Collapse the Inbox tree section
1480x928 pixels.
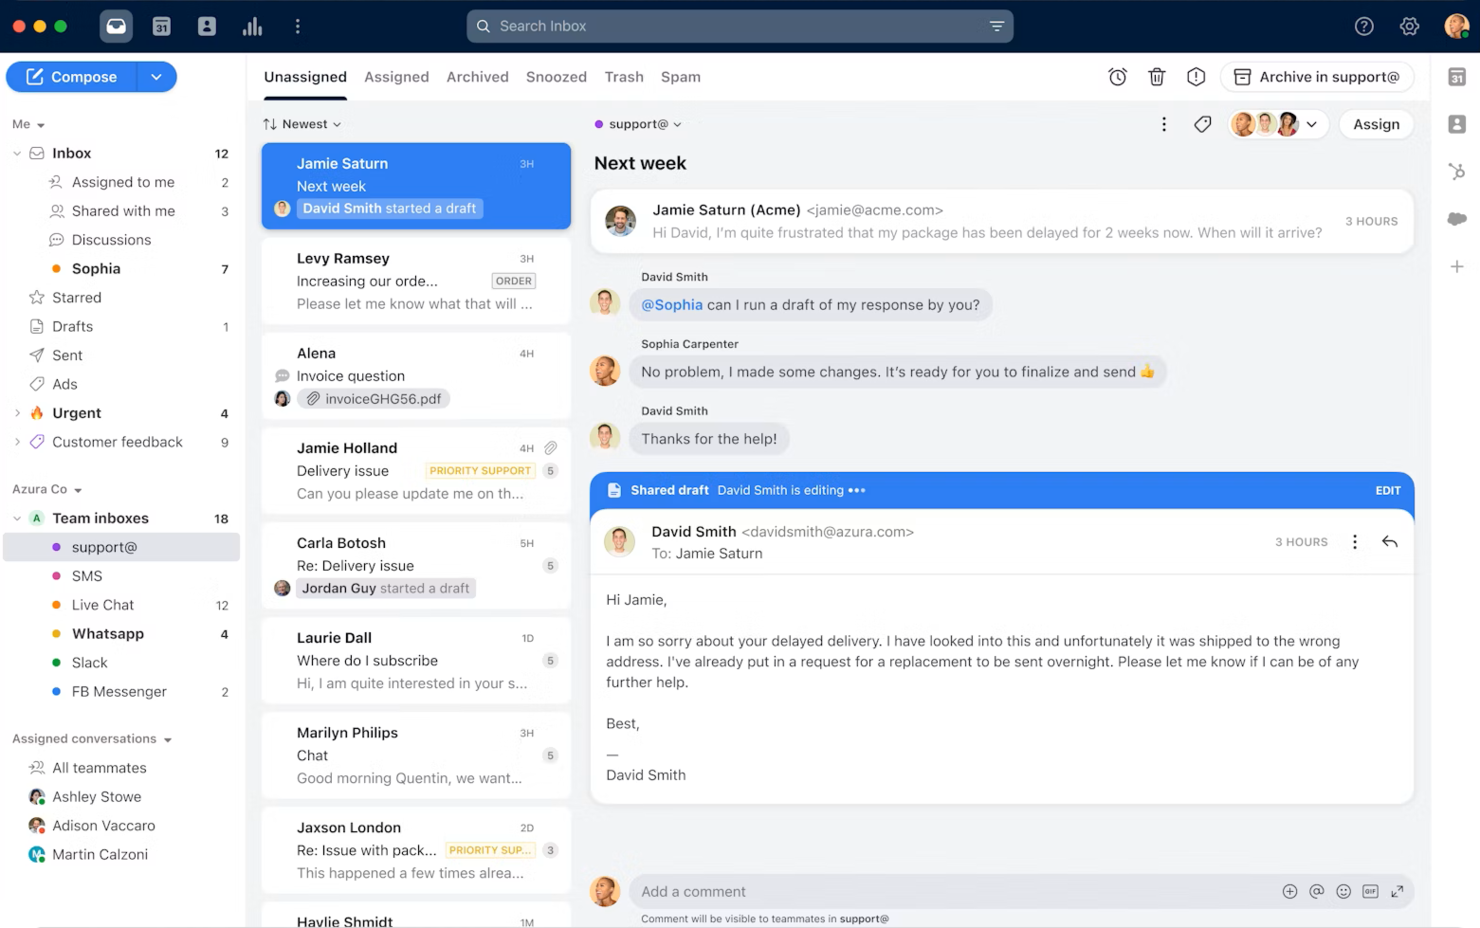(x=17, y=153)
